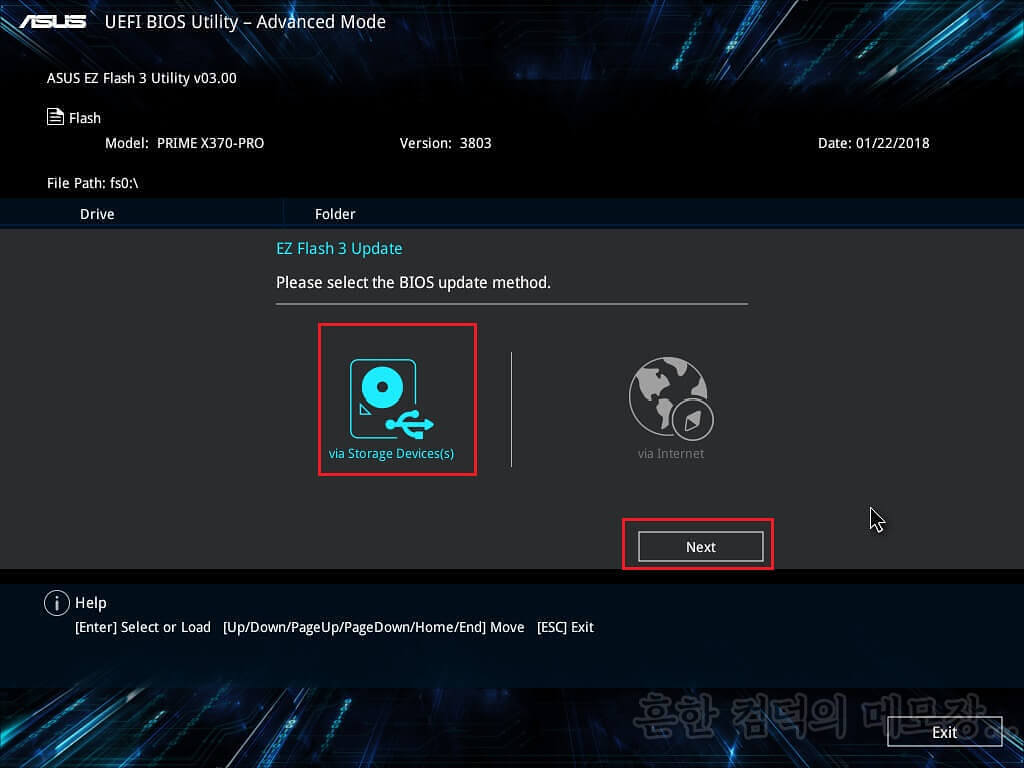The image size is (1024, 768).
Task: Click the Date 01/22/2018 text
Action: pos(873,143)
